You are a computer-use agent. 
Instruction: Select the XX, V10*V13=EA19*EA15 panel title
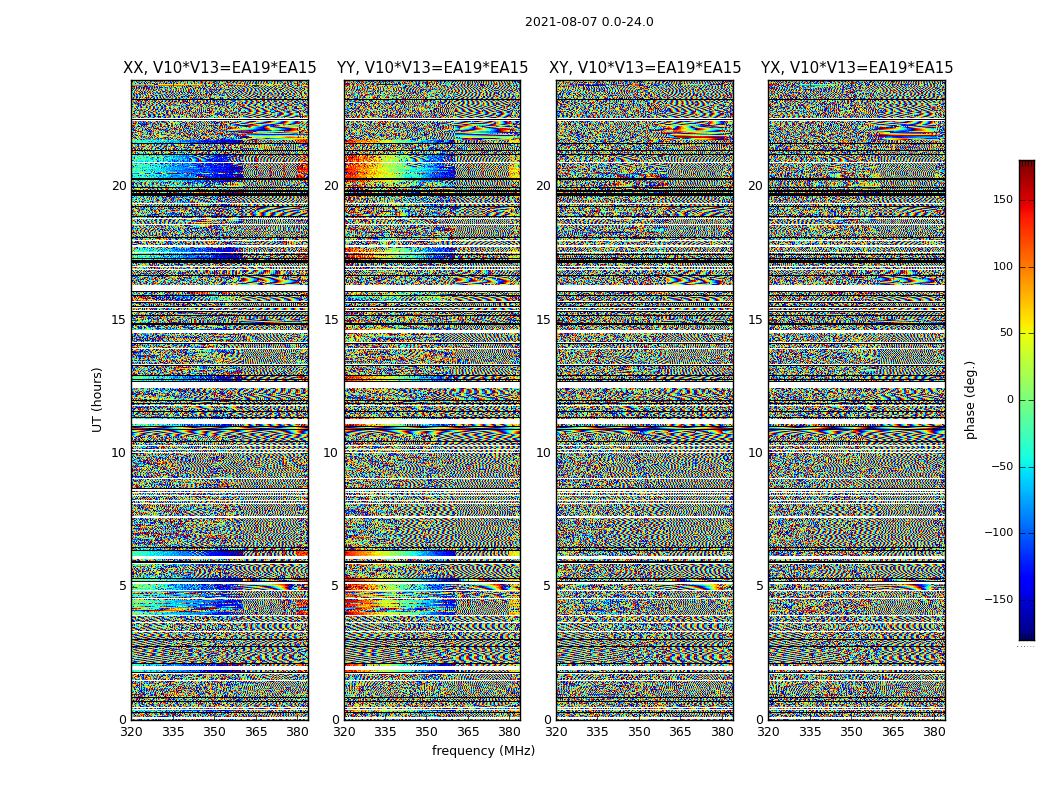point(220,68)
